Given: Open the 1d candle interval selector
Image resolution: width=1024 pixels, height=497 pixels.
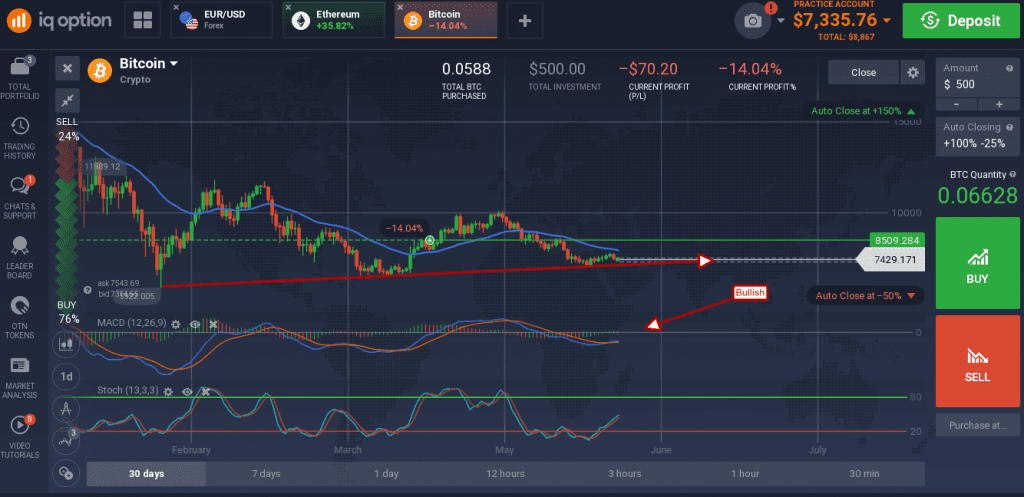Looking at the screenshot, I should click(67, 377).
